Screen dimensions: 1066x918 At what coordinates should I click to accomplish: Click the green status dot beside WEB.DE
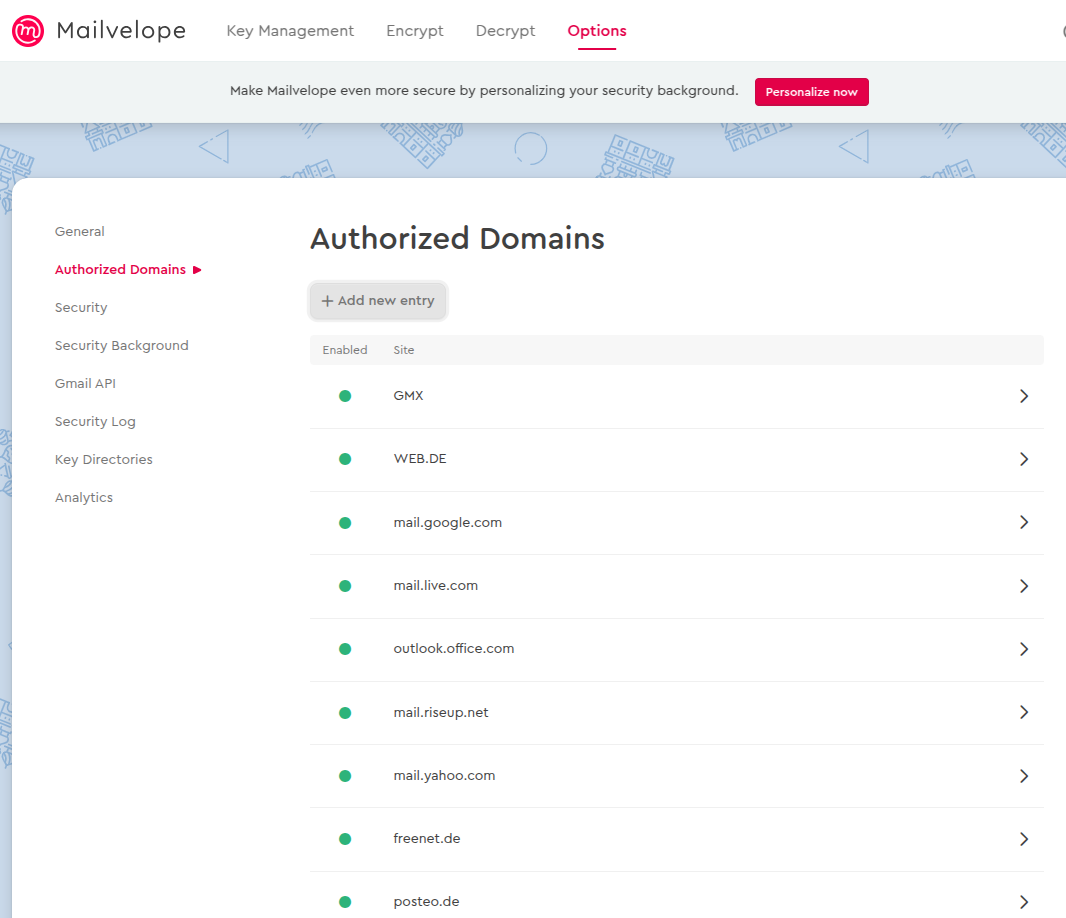(345, 459)
